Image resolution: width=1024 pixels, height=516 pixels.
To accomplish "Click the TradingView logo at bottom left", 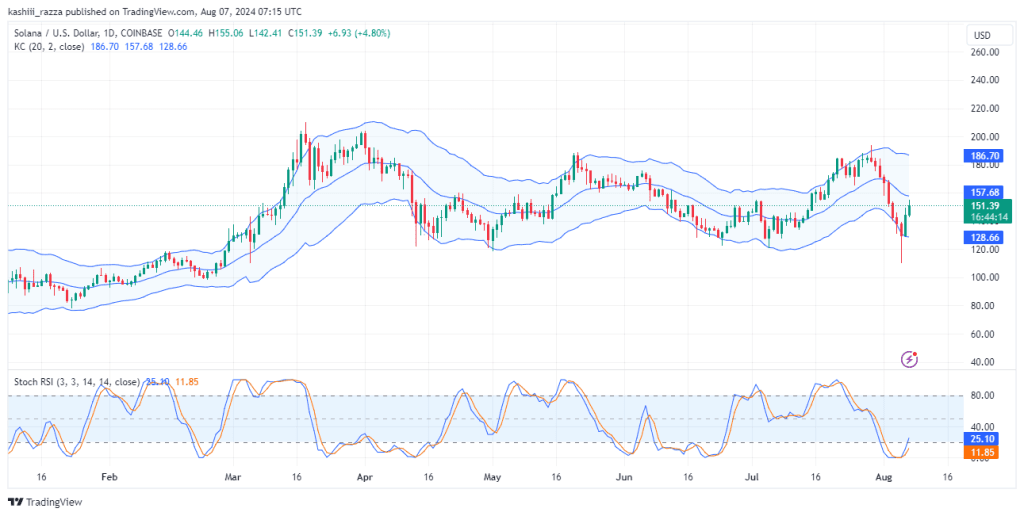I will click(x=45, y=502).
